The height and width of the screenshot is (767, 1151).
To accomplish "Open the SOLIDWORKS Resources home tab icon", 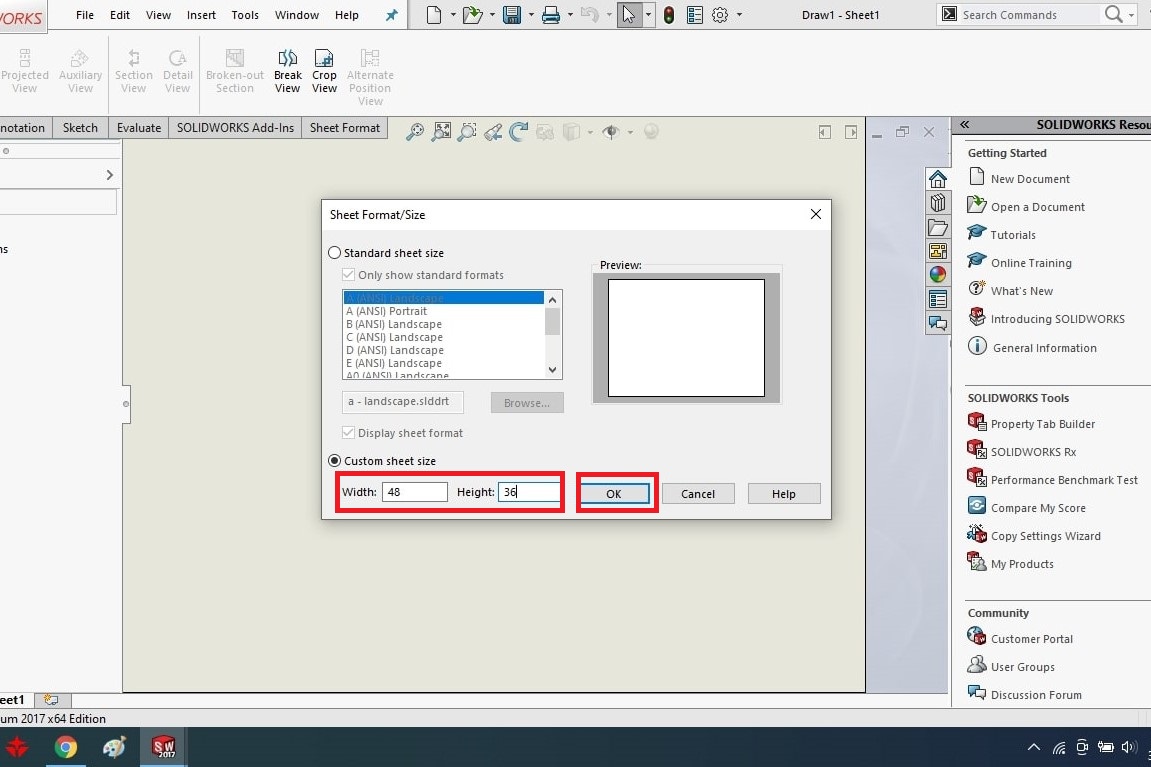I will (937, 179).
